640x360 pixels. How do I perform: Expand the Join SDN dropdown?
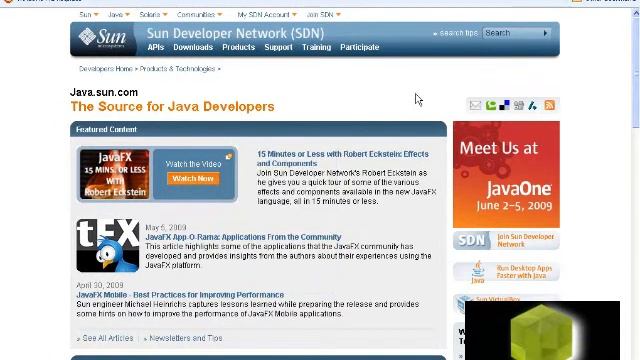[323, 15]
